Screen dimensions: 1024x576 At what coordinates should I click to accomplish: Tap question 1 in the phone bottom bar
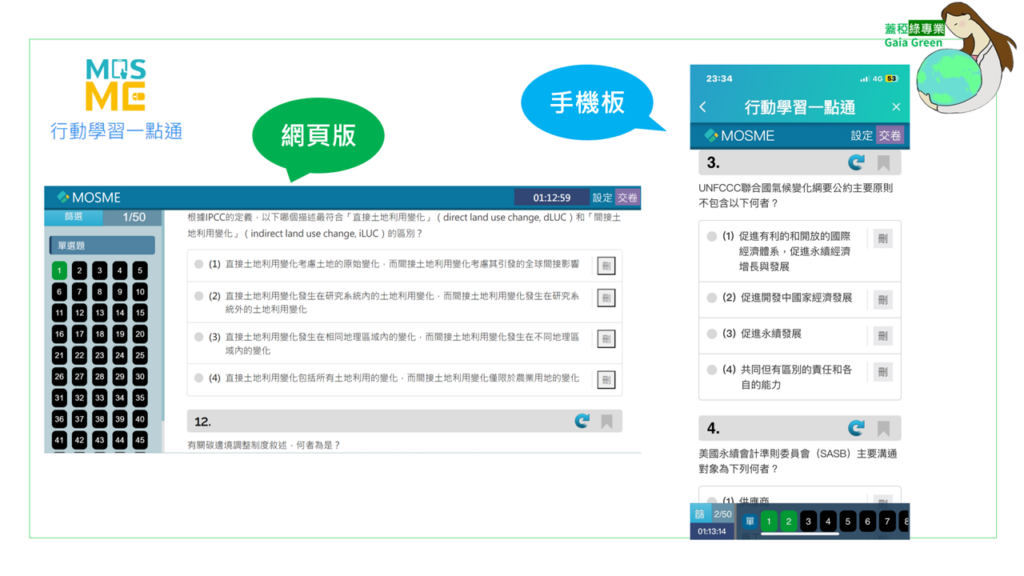tap(769, 521)
